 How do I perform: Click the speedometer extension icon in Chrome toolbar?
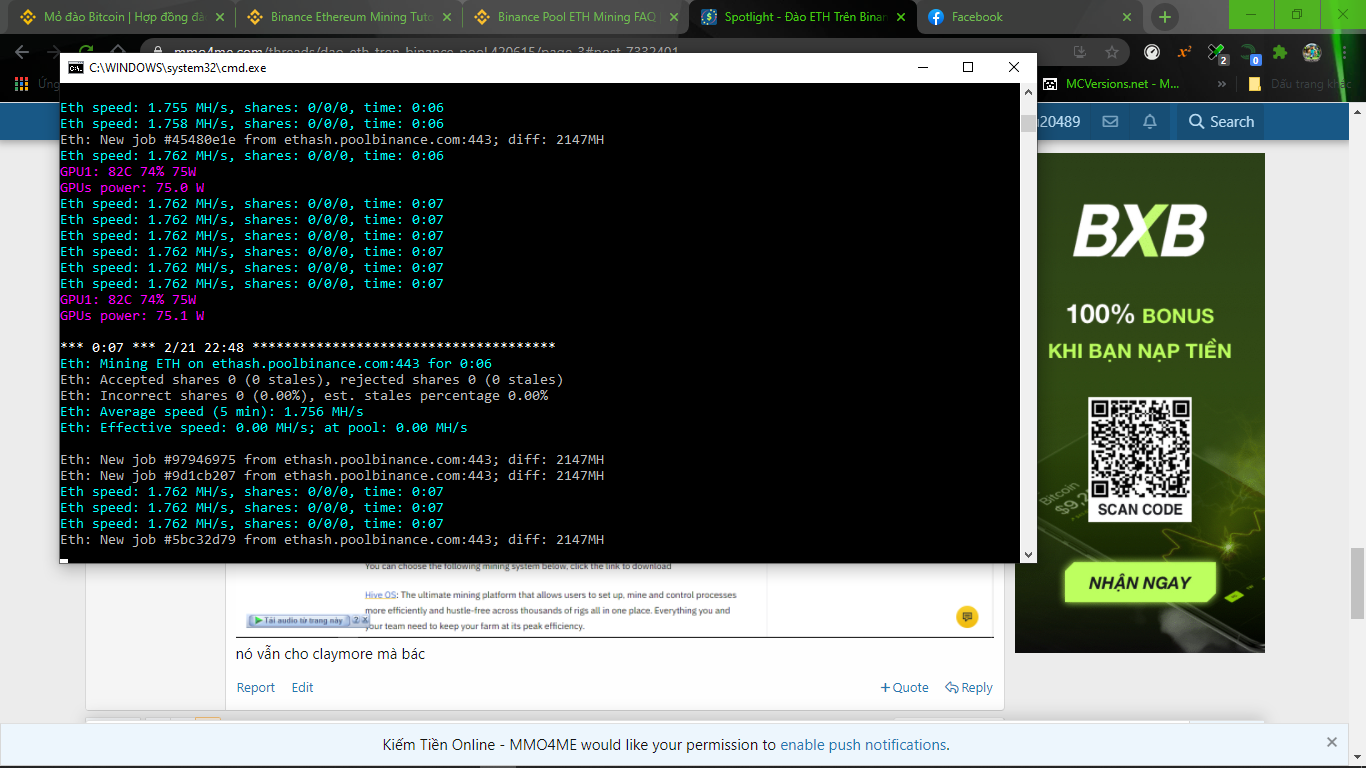pyautogui.click(x=1152, y=52)
